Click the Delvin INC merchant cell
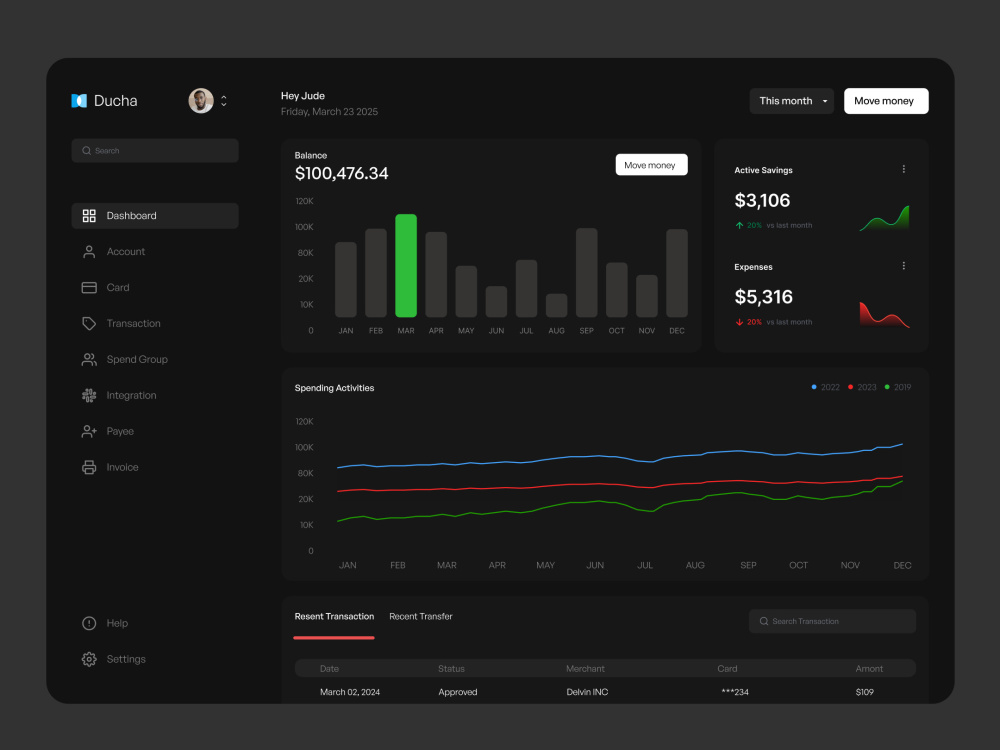1000x750 pixels. [587, 692]
